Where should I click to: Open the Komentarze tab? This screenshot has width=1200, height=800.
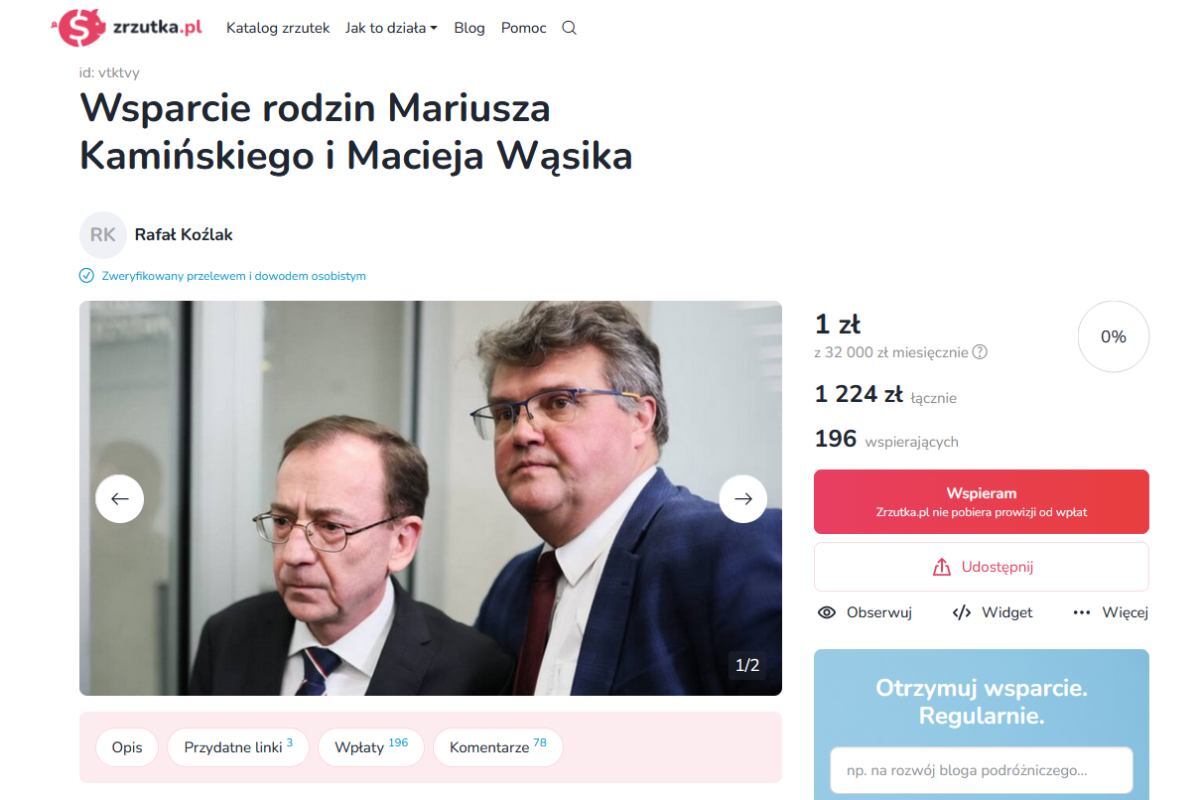coord(498,747)
